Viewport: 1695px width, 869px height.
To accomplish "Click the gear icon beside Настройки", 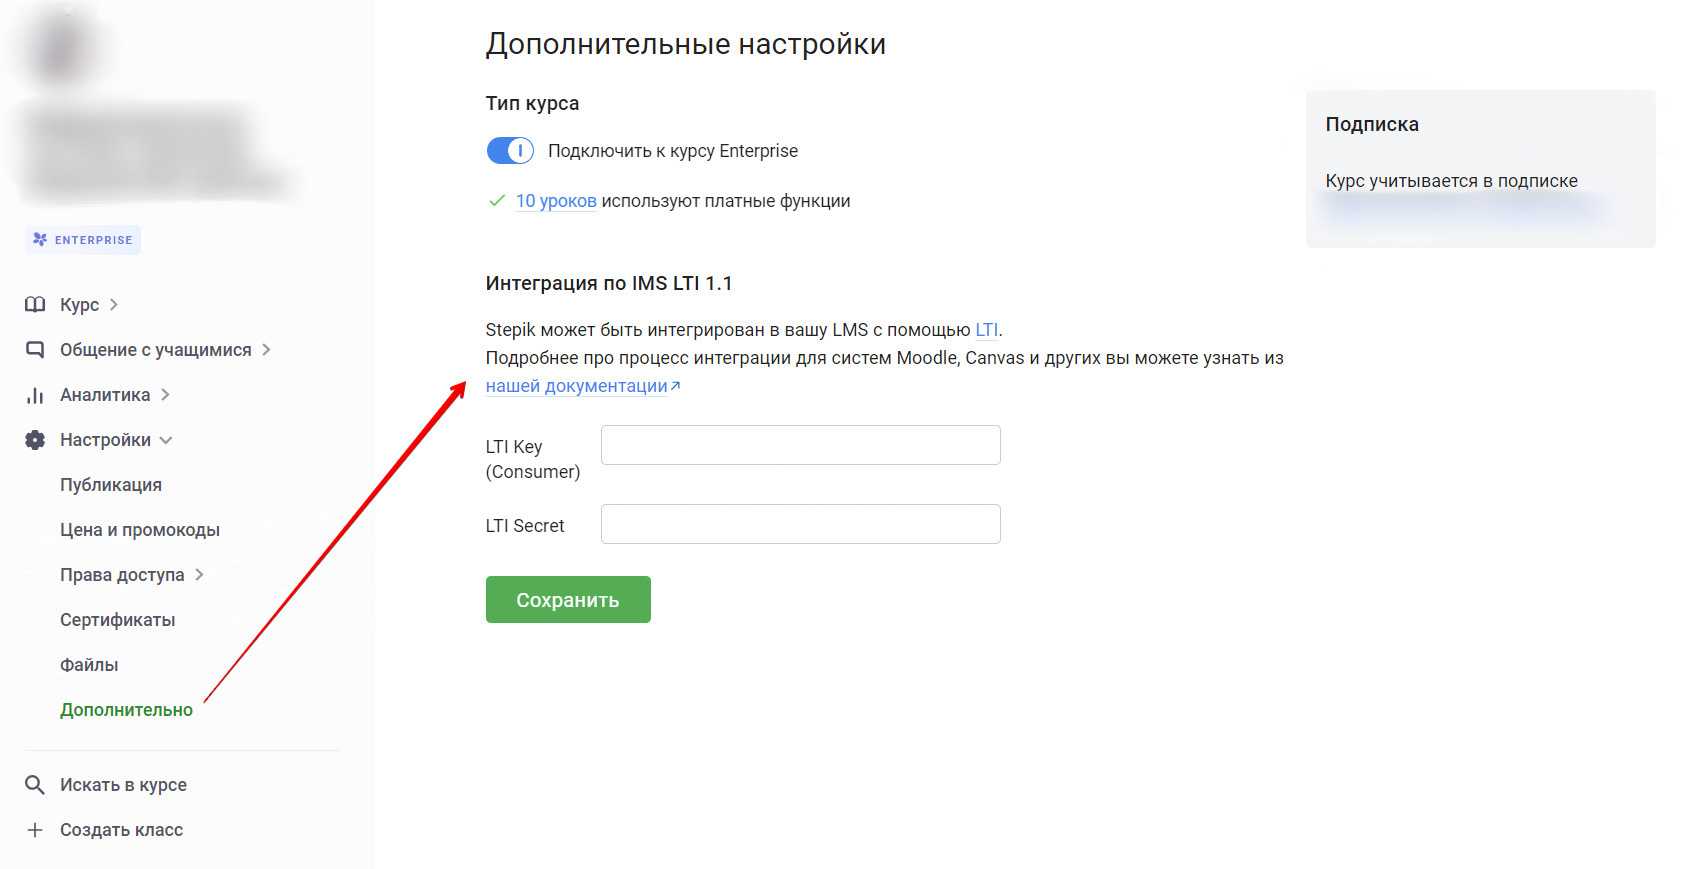I will (x=35, y=440).
